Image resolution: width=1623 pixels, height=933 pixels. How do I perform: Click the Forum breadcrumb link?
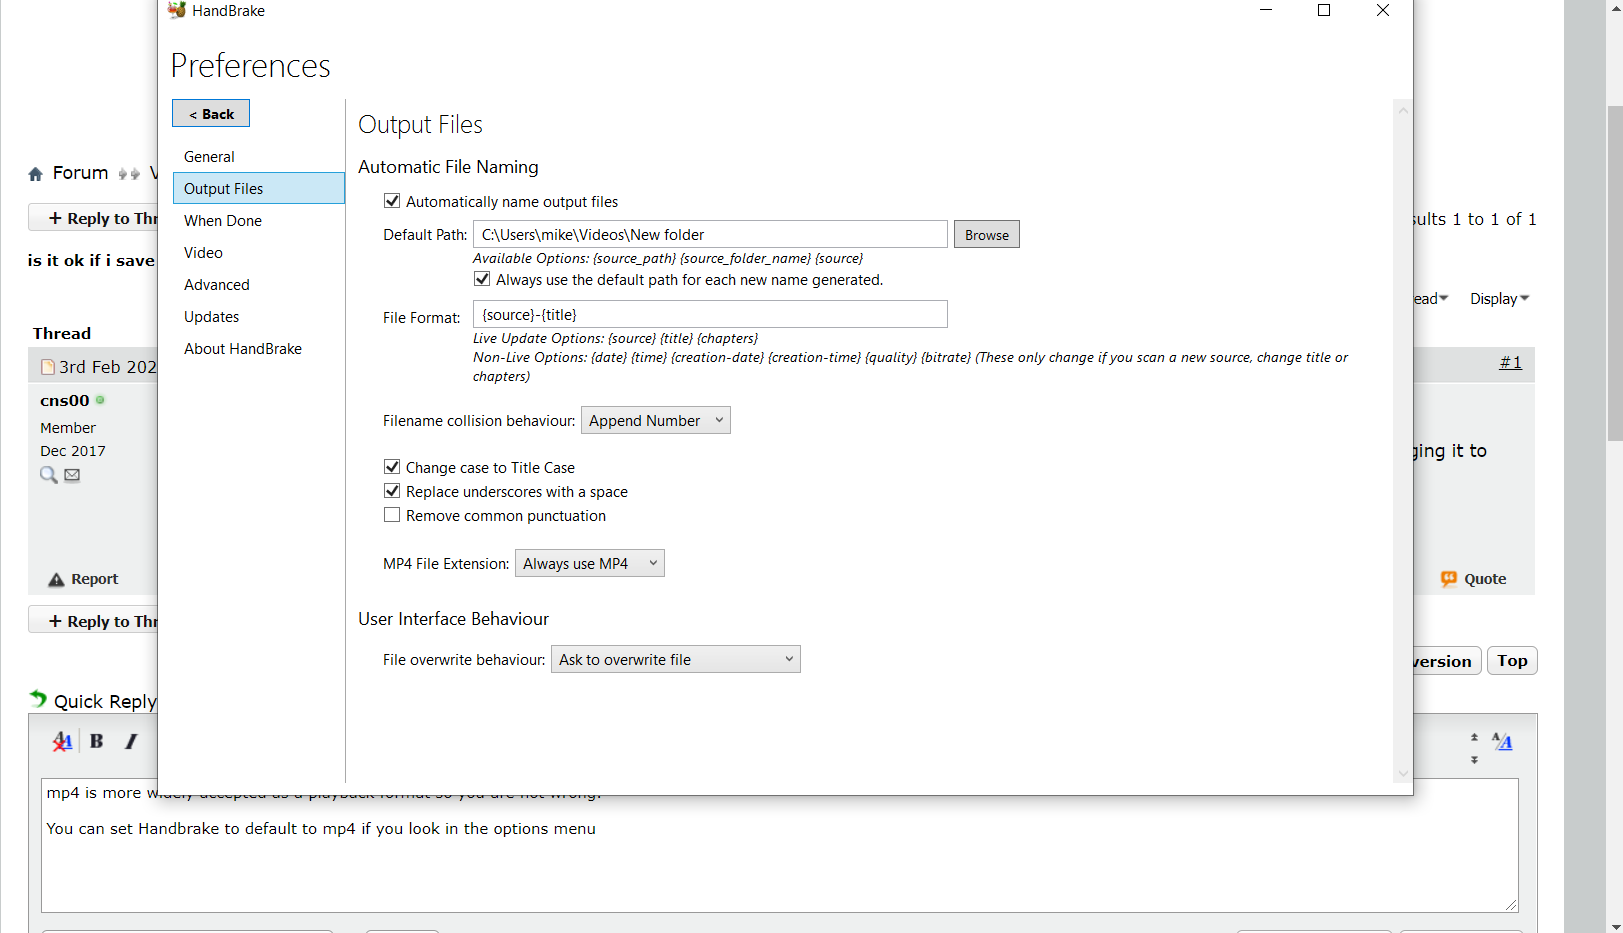click(80, 173)
